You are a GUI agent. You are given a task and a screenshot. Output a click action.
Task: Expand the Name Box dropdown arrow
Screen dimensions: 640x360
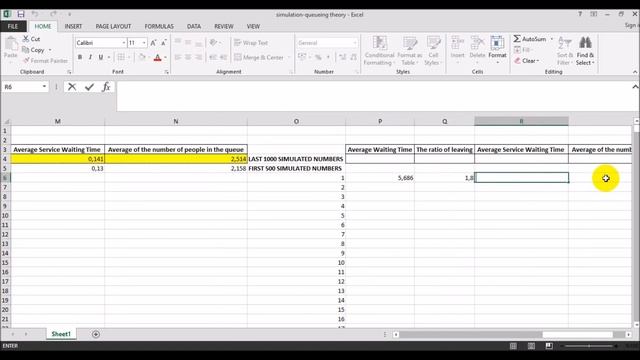44,87
